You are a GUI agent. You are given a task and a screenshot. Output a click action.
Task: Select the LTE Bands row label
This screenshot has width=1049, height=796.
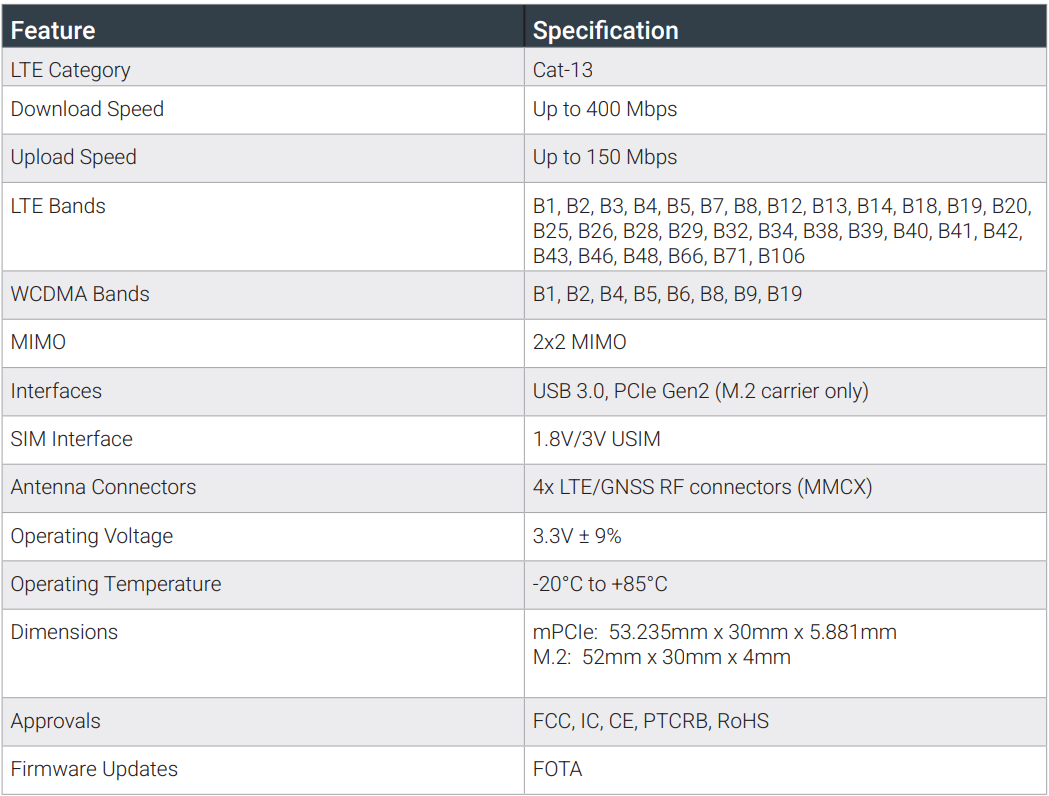[58, 206]
